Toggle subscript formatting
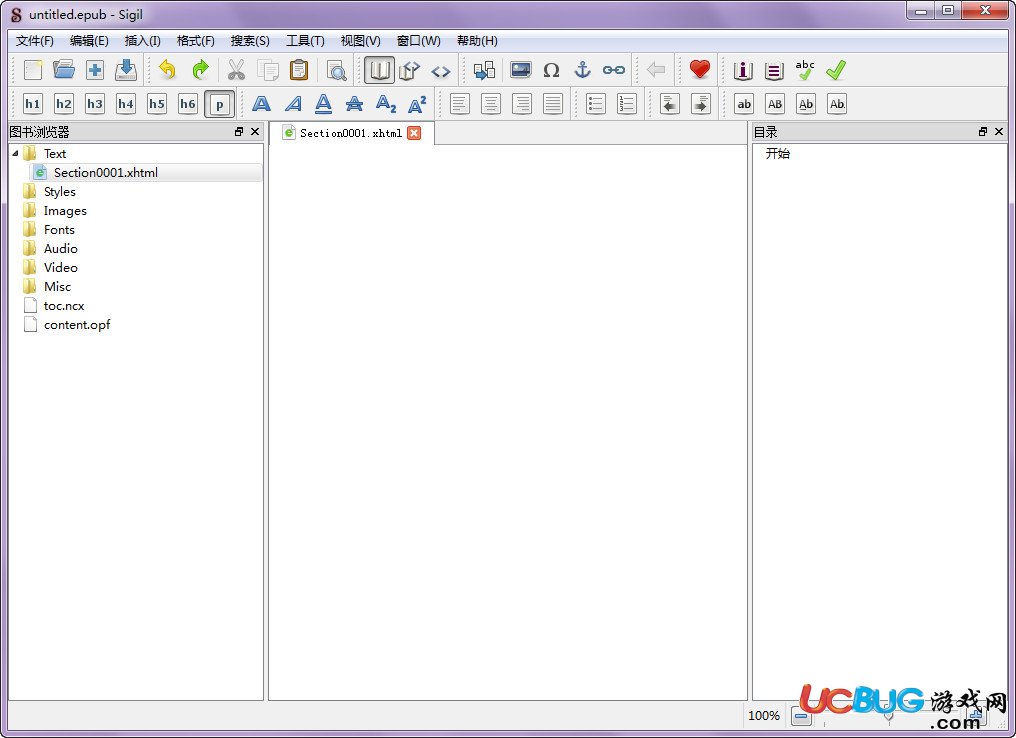The image size is (1016, 738). point(386,104)
